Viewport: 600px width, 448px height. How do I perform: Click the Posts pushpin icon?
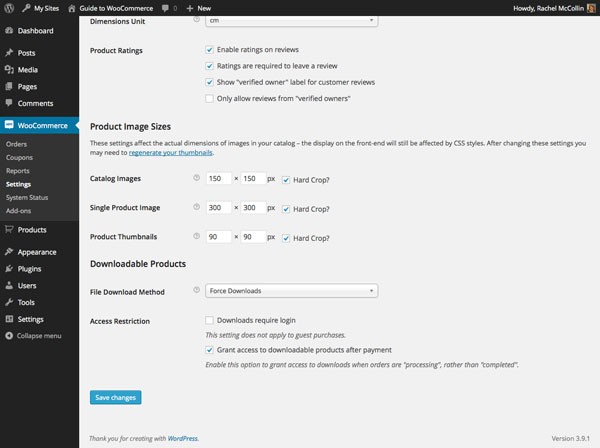9,53
